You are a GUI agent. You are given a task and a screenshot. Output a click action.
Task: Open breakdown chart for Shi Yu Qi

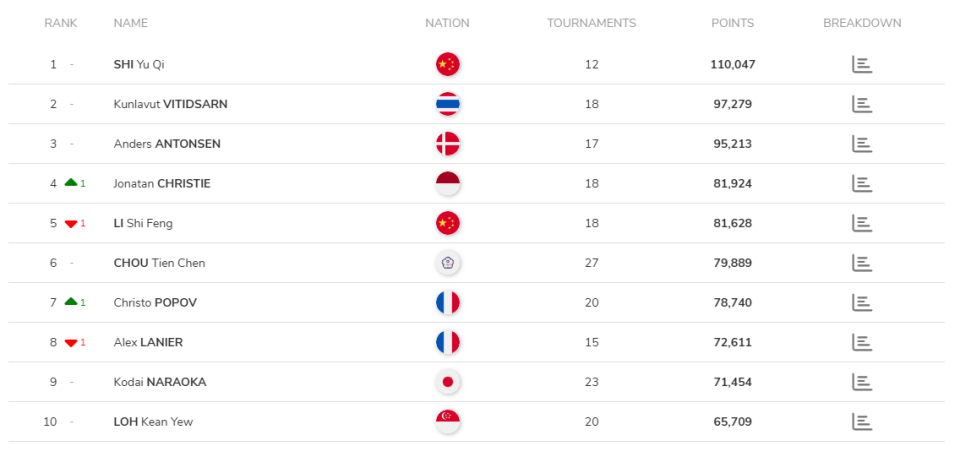click(x=861, y=64)
